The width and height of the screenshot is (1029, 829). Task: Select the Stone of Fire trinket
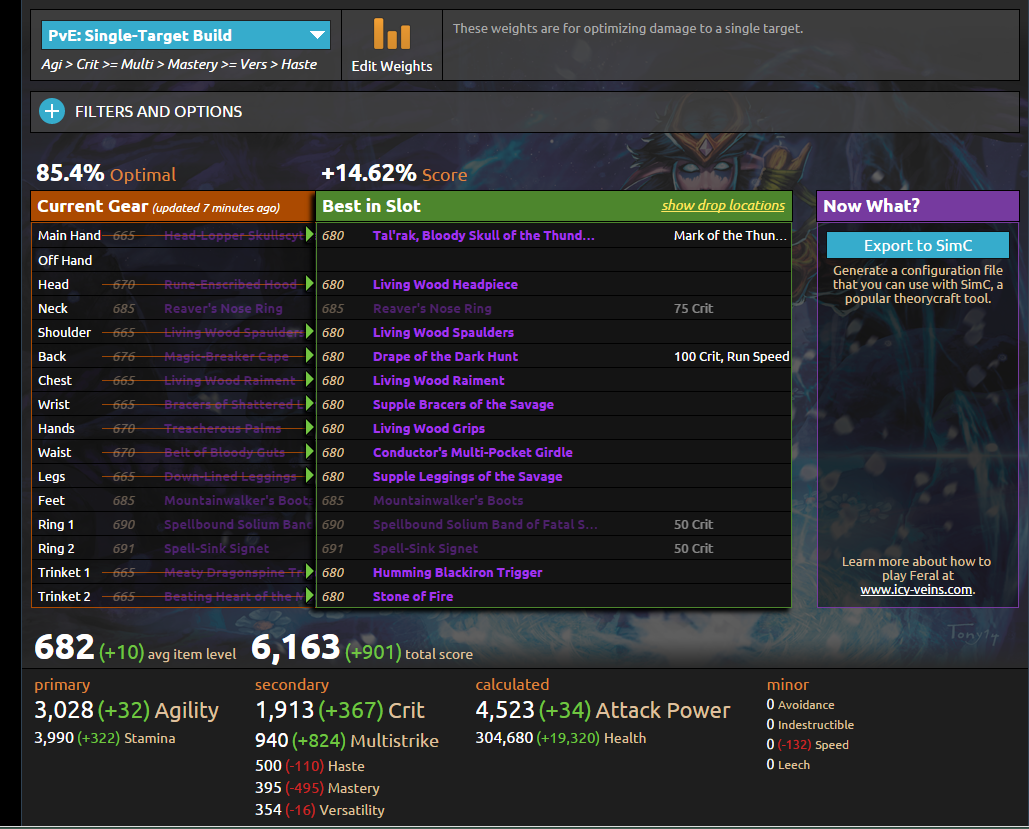point(413,597)
